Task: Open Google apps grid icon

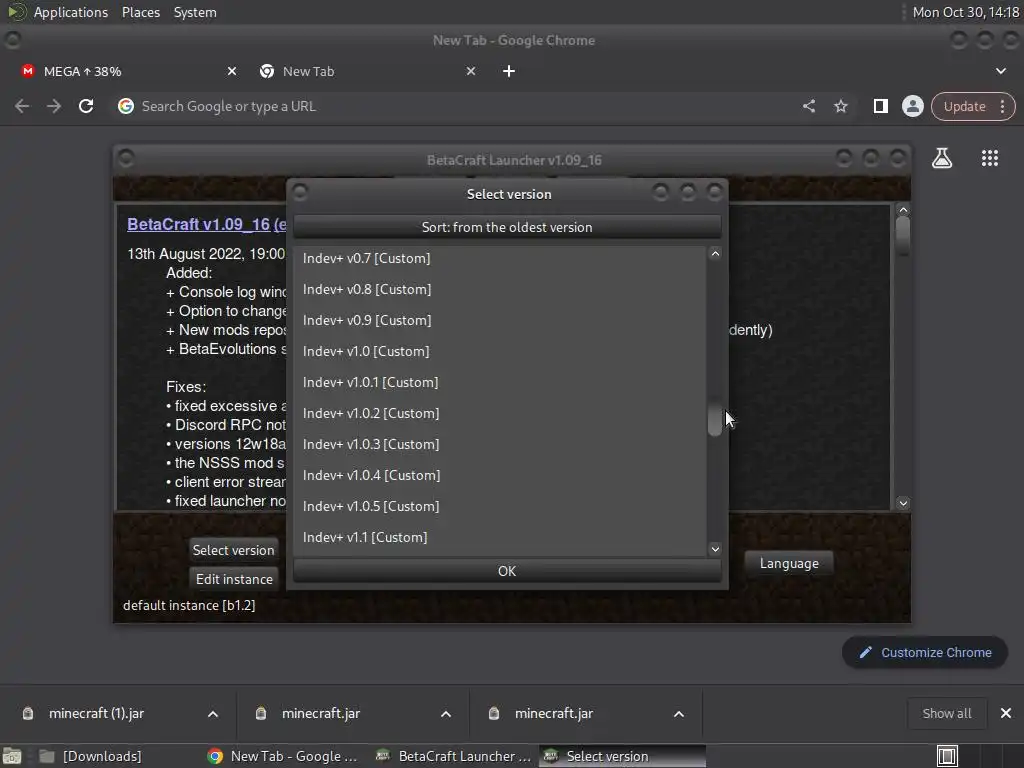Action: click(x=989, y=158)
